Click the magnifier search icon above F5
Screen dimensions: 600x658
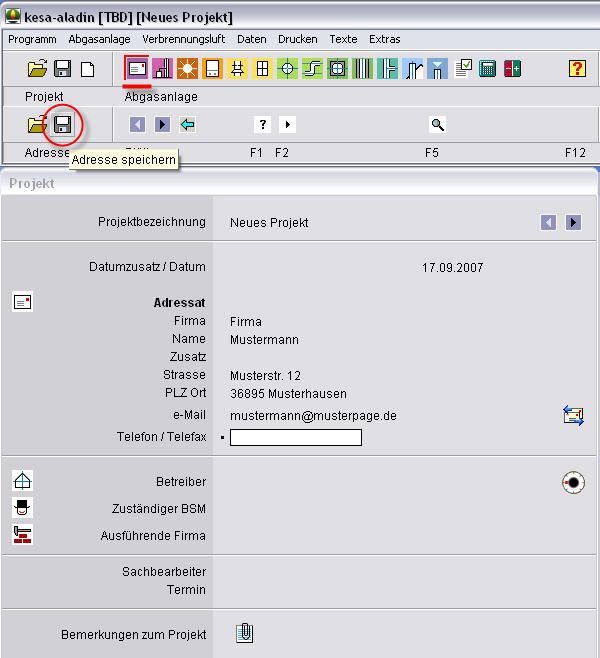[x=437, y=125]
